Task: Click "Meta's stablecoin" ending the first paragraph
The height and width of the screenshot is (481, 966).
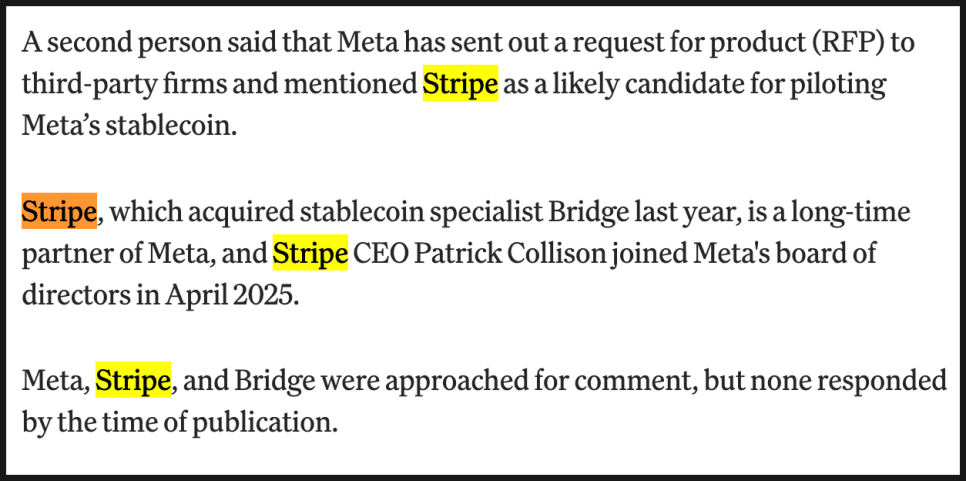Action: pos(129,127)
